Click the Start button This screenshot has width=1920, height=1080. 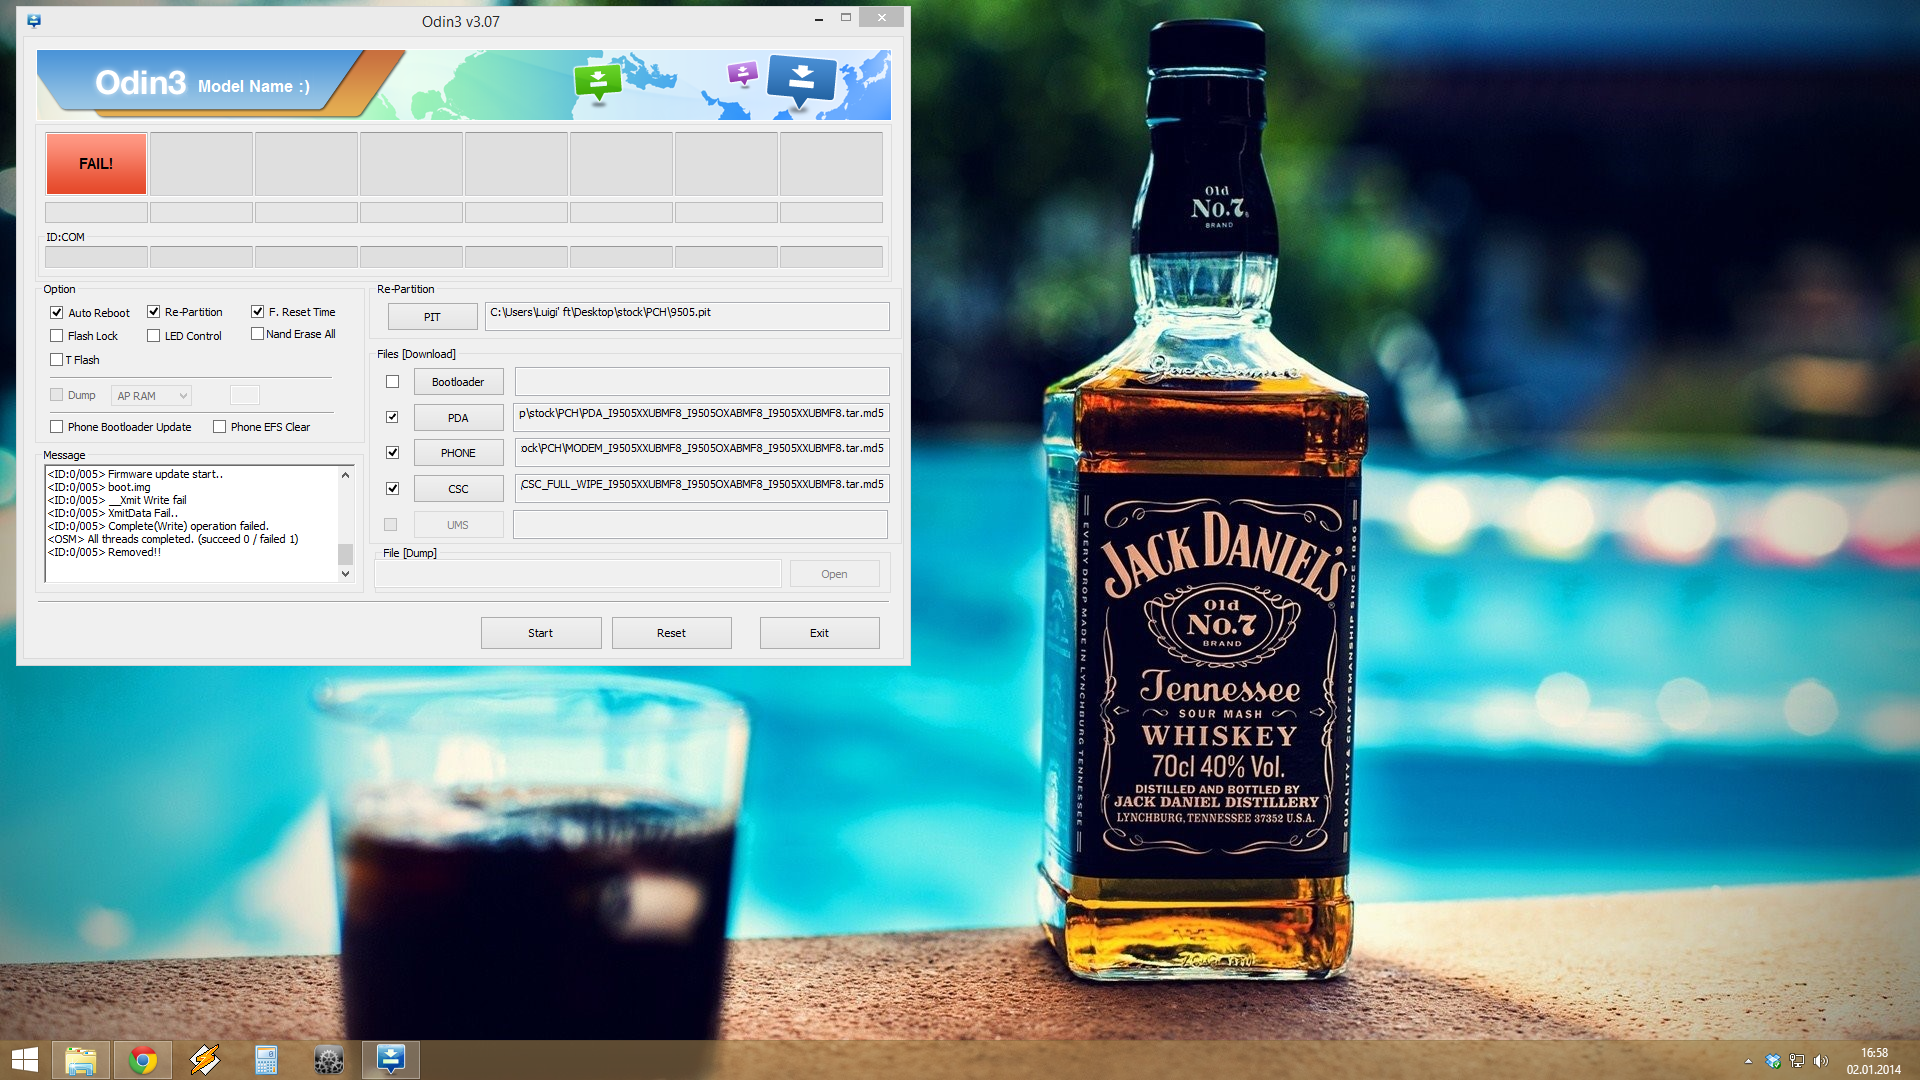click(541, 633)
